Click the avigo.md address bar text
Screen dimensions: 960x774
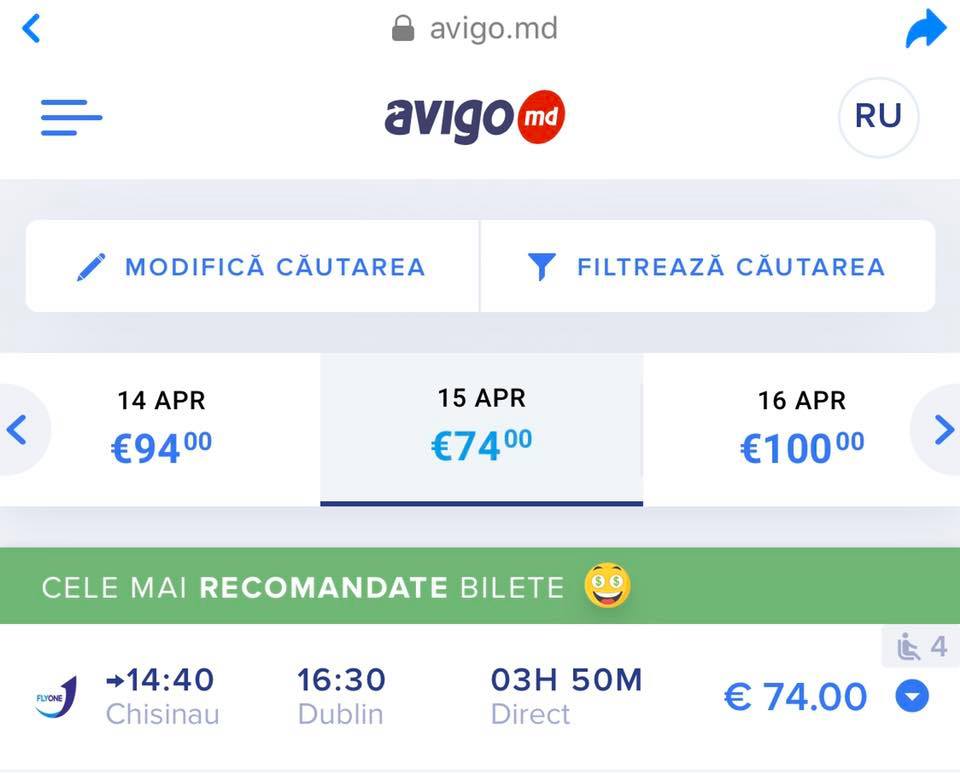pyautogui.click(x=493, y=29)
